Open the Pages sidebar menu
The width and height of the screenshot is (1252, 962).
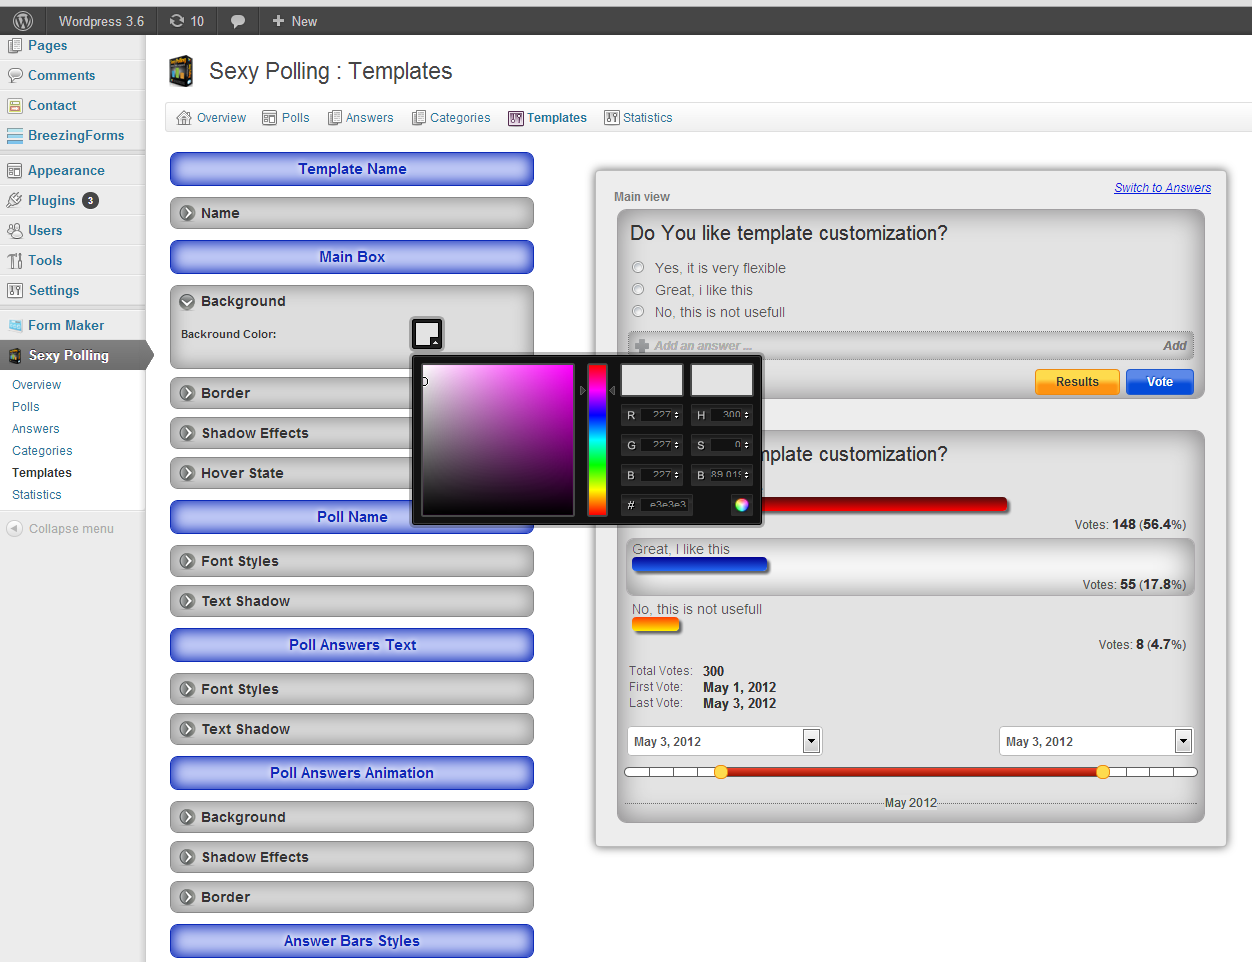pyautogui.click(x=47, y=45)
